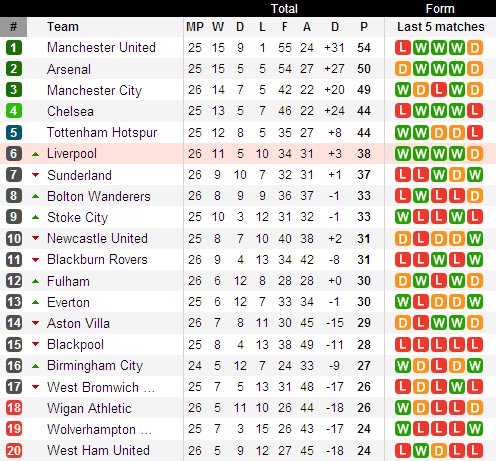Click the light green rank 4 badge
The width and height of the screenshot is (496, 461).
tap(14, 111)
